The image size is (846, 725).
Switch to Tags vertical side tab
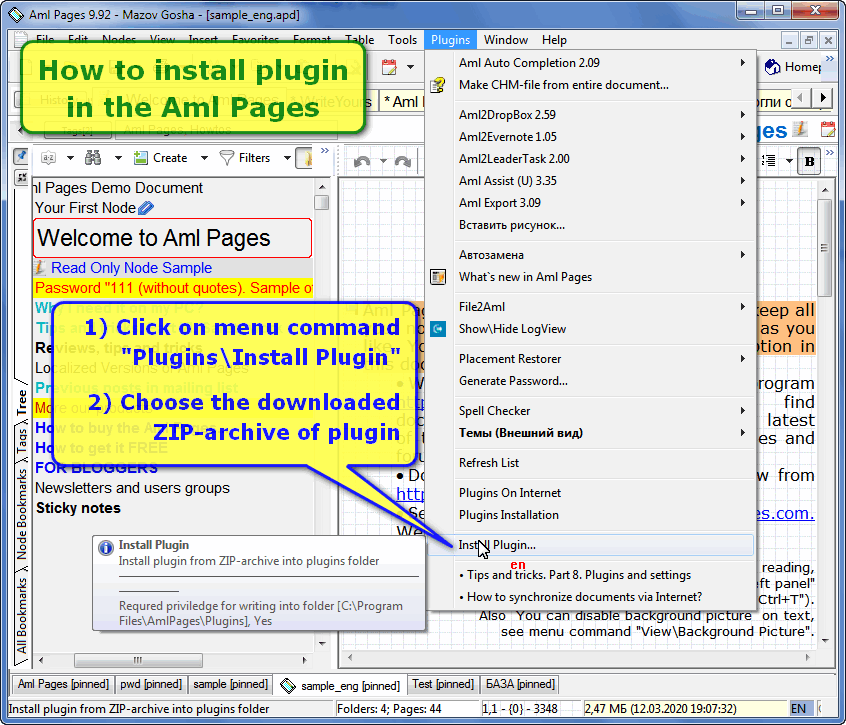tap(22, 441)
